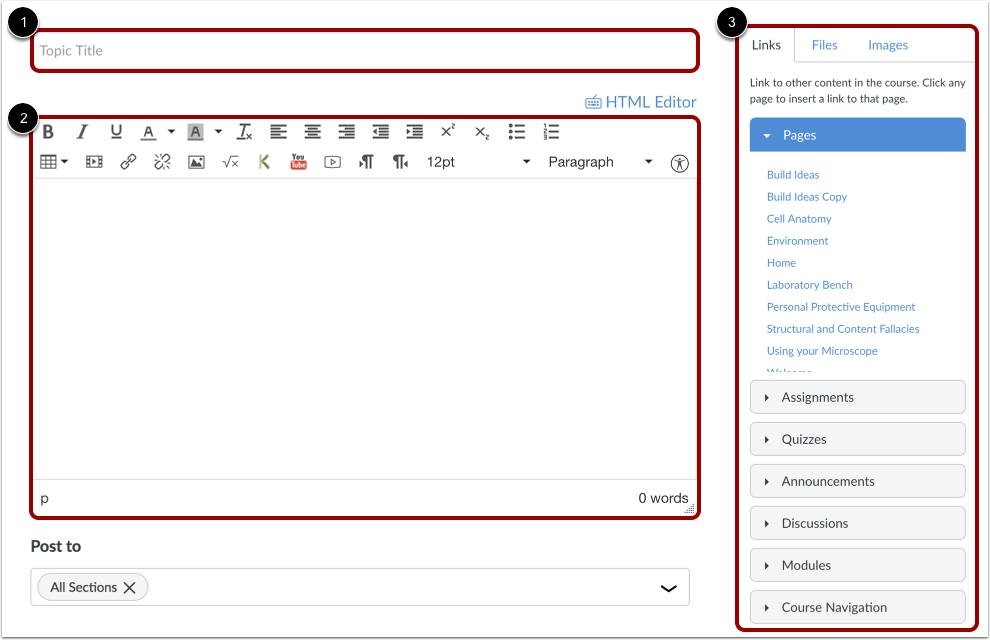Apply superscript formatting
The image size is (990, 640).
(x=448, y=131)
